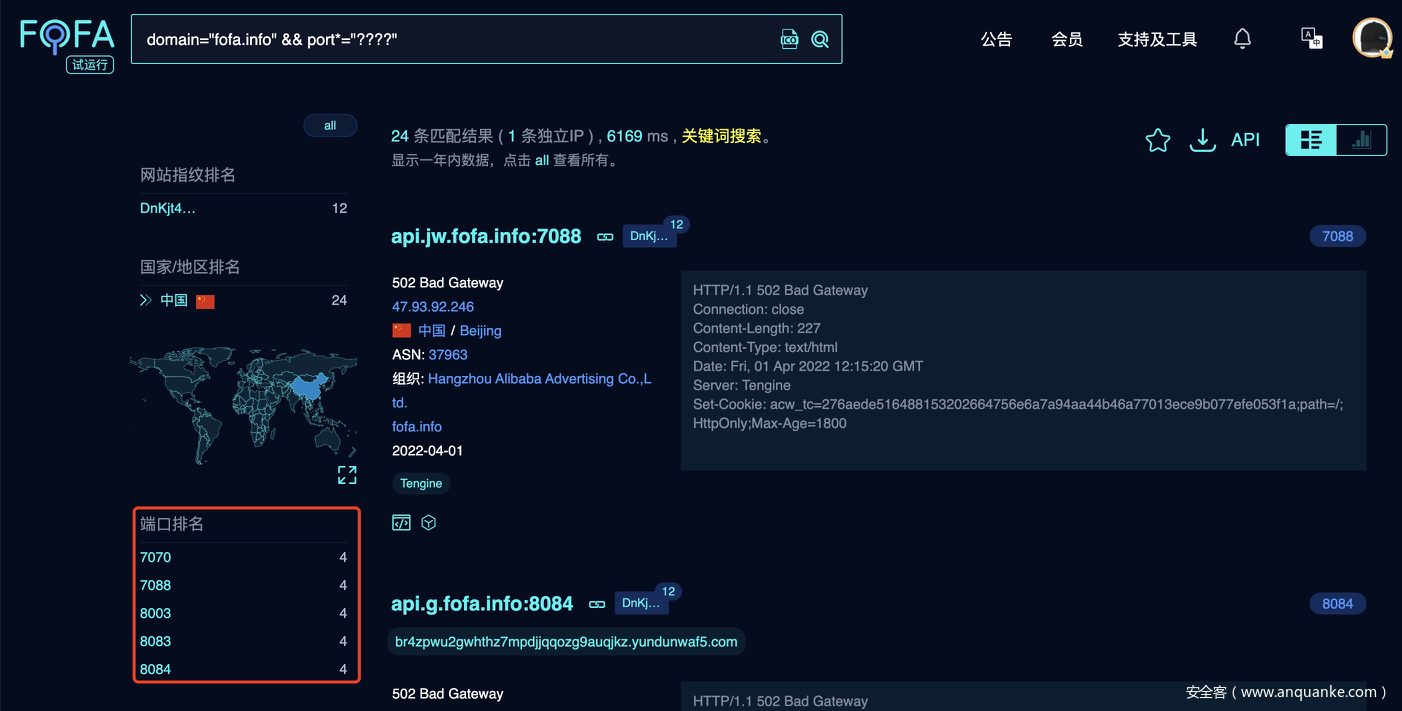
Task: Toggle the all filter pill
Action: pyautogui.click(x=330, y=125)
